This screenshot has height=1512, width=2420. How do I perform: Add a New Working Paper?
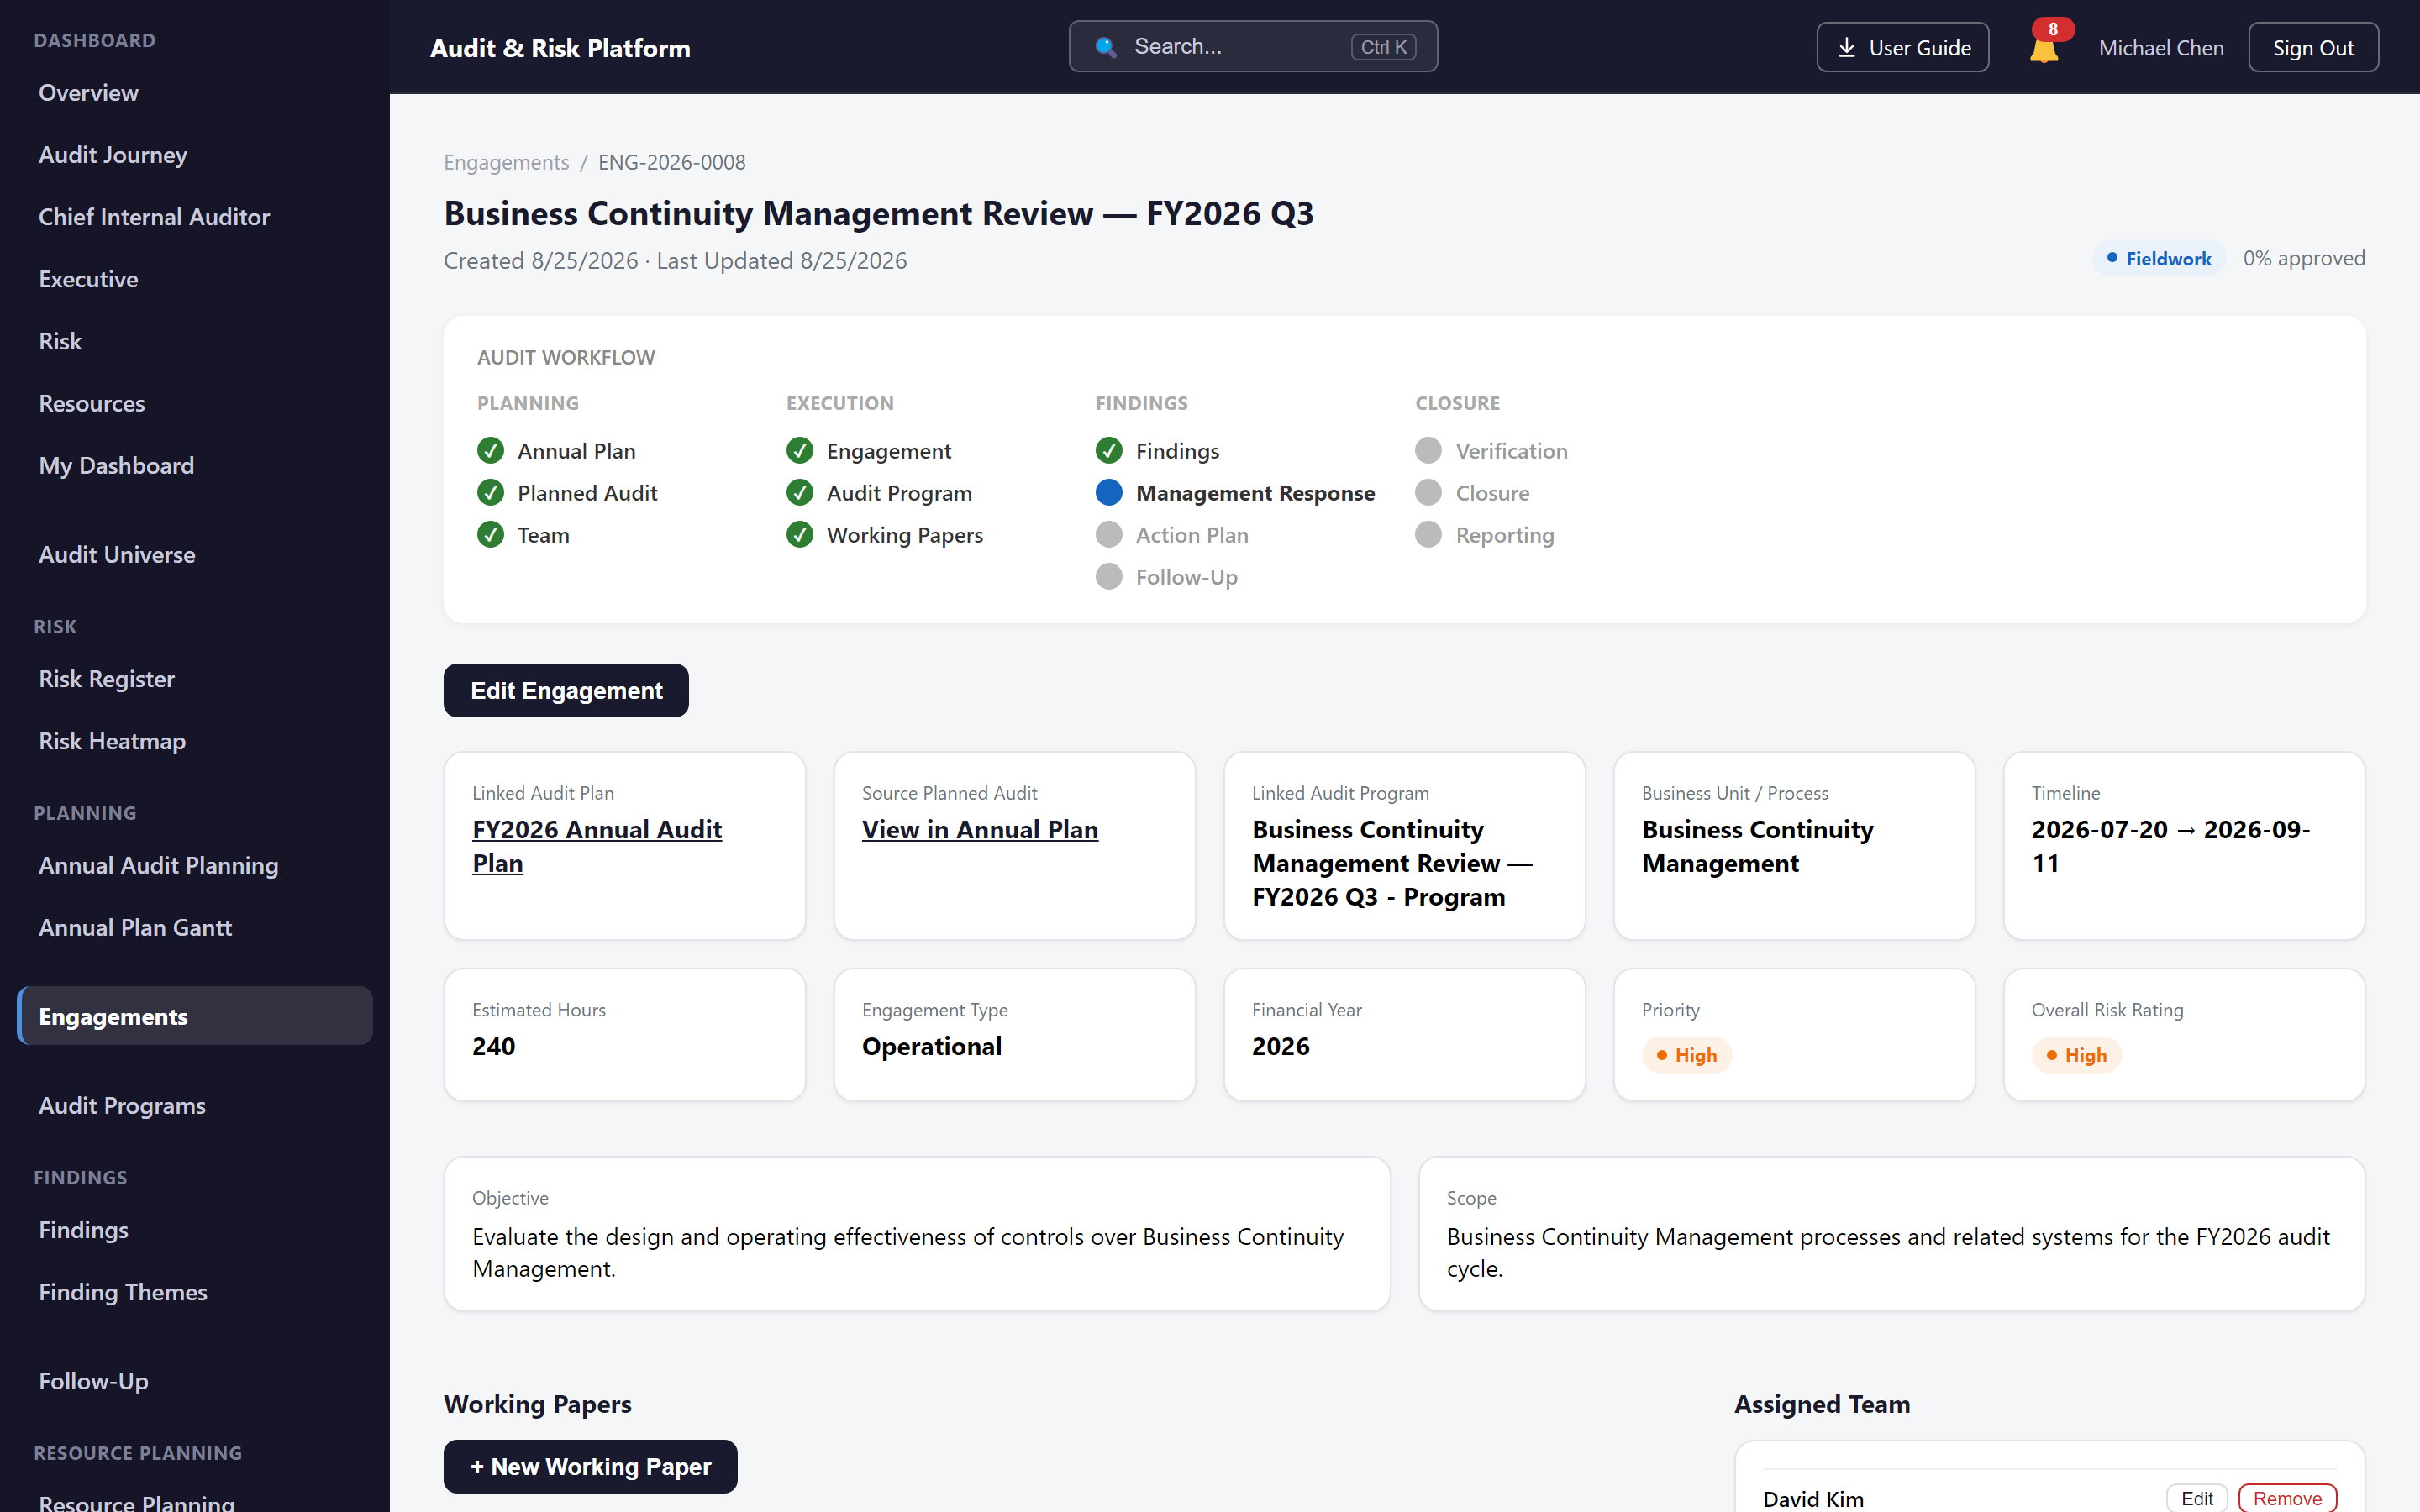tap(590, 1466)
